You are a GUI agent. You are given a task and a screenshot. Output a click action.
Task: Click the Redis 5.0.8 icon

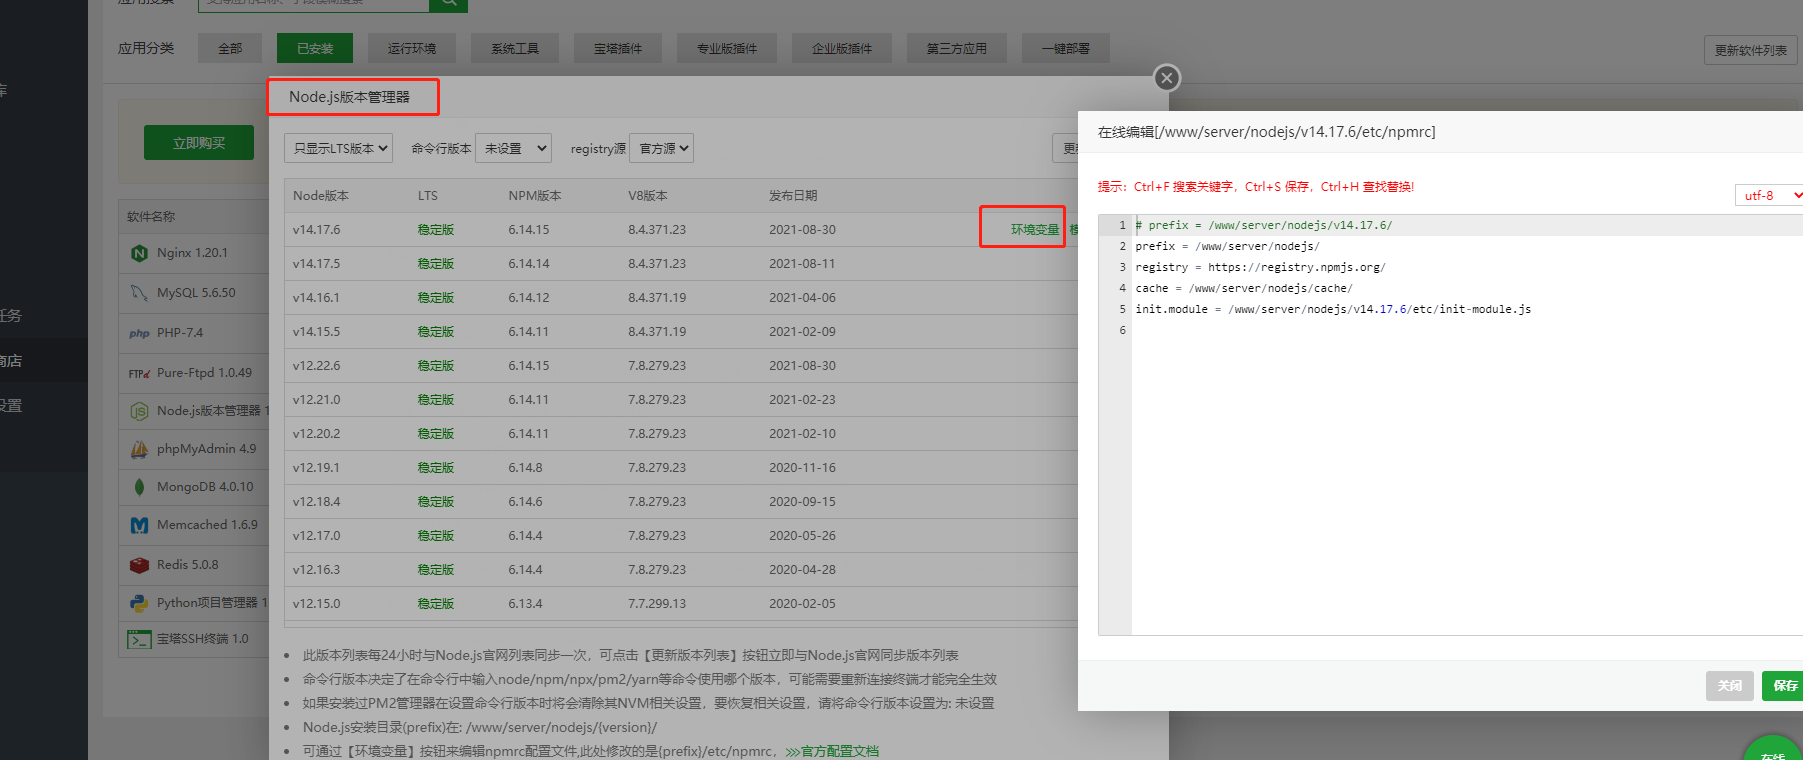coord(139,565)
